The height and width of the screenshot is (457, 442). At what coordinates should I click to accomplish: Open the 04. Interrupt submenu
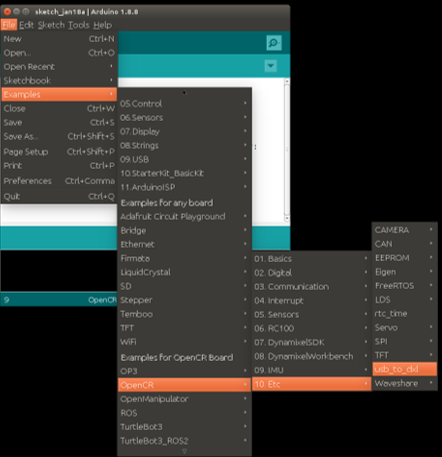coord(312,301)
